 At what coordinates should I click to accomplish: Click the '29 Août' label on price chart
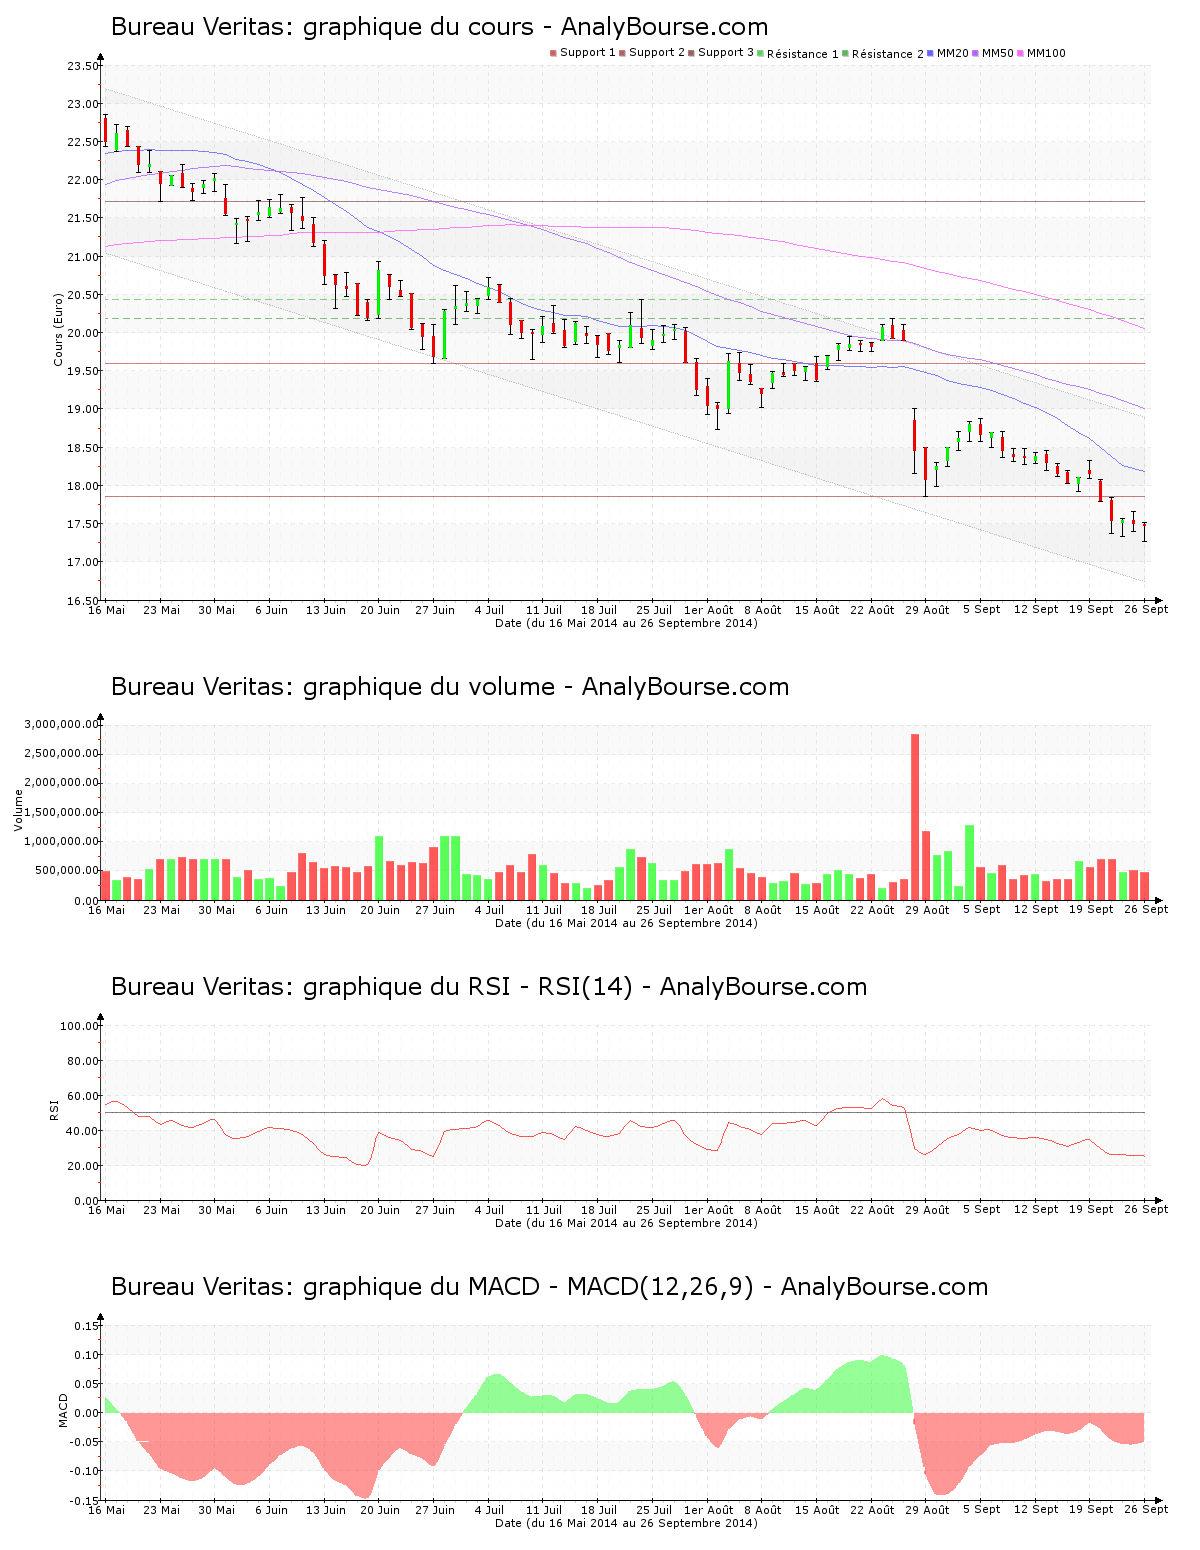(929, 610)
